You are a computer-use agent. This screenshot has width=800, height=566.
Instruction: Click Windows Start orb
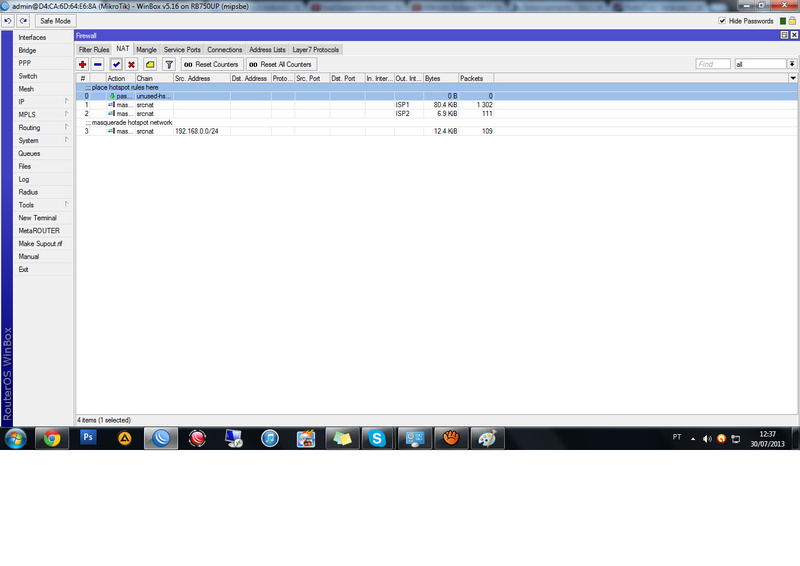15,438
